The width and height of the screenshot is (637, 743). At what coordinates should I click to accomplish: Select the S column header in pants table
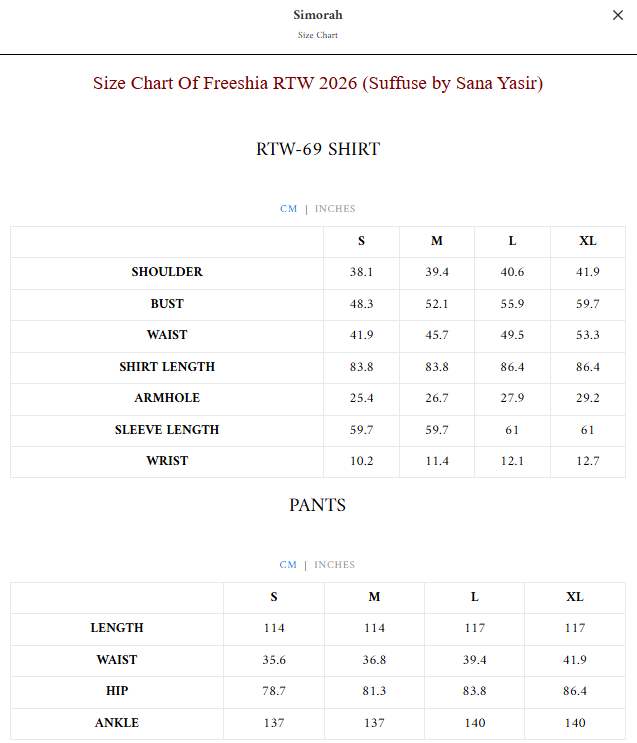(x=274, y=597)
